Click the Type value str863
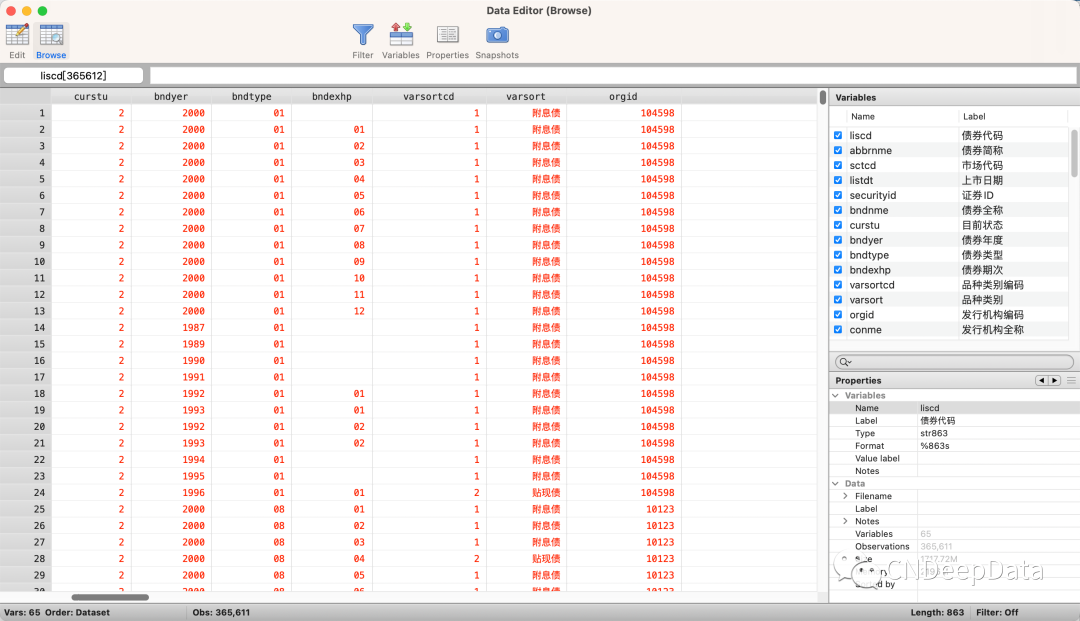Image resolution: width=1080 pixels, height=621 pixels. tap(934, 433)
